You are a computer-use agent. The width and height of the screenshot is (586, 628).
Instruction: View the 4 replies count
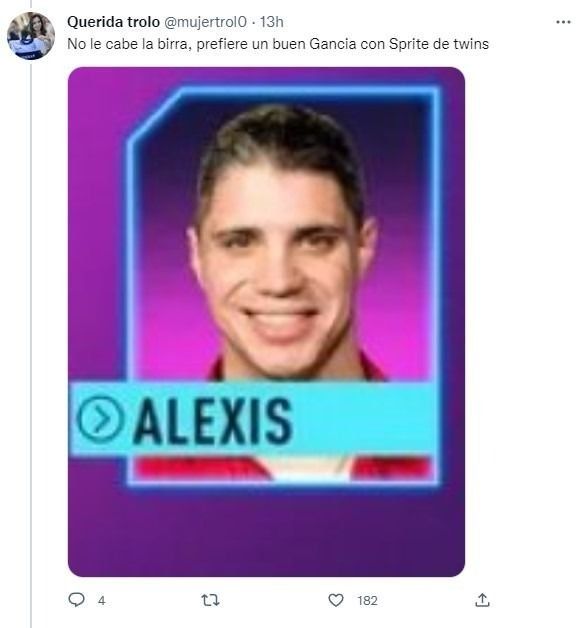(101, 600)
